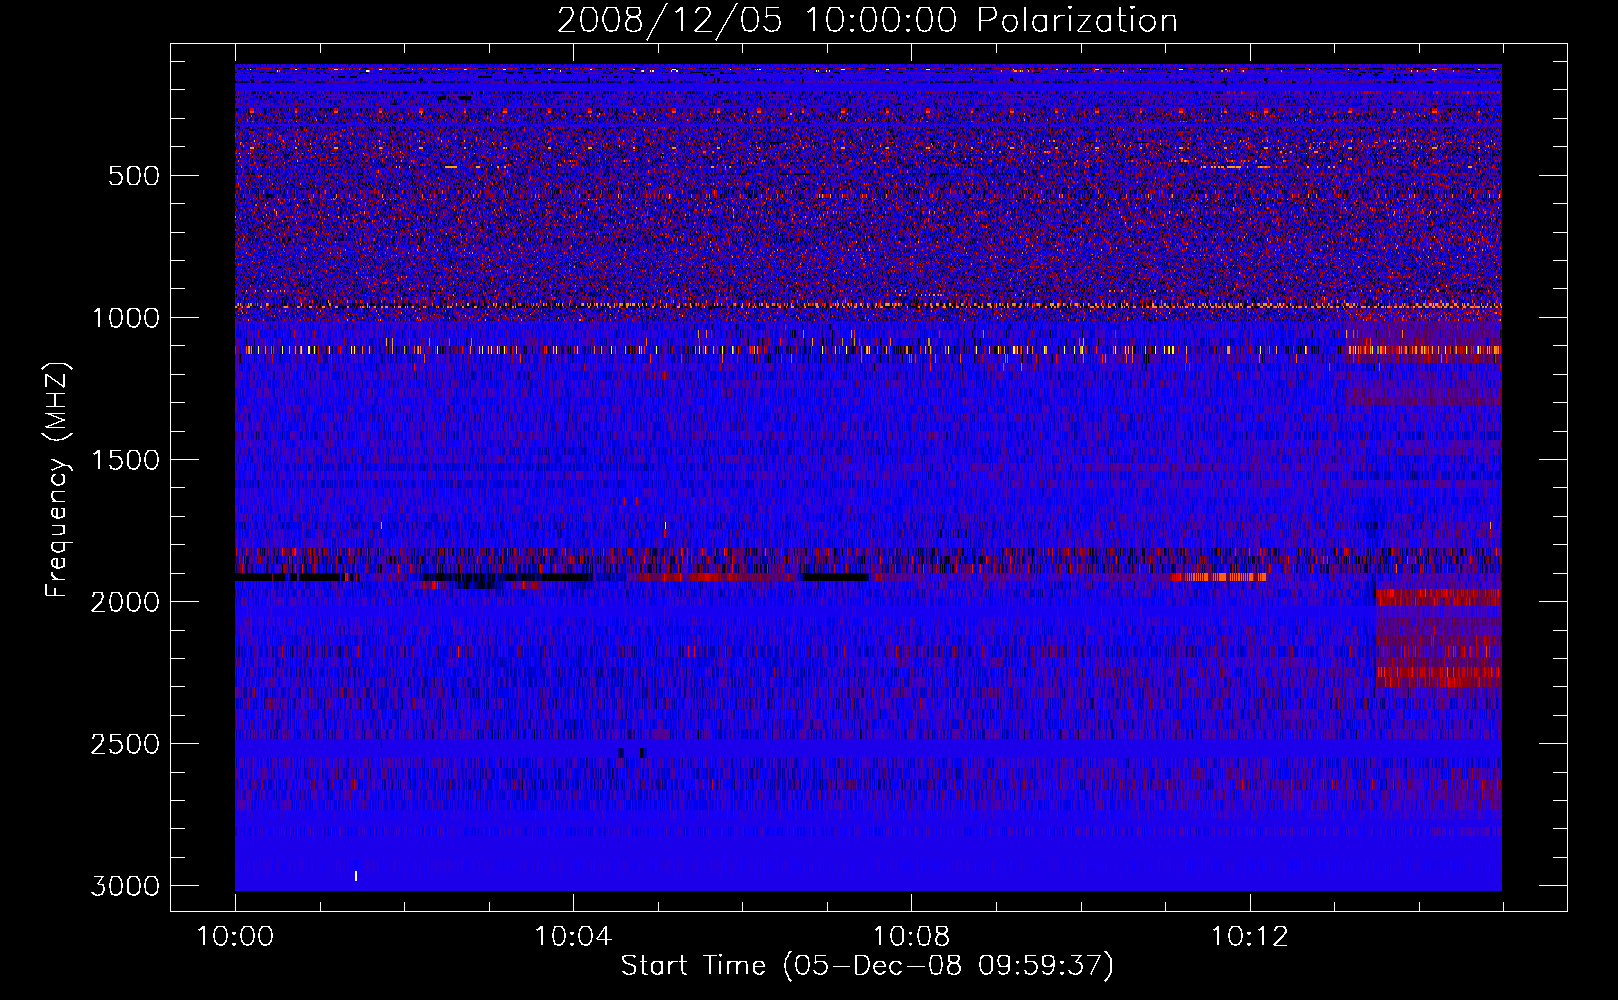Click the 'Start Time (05-Dec-08 09:59:37)' axis label
1618x1000 pixels.
867,966
